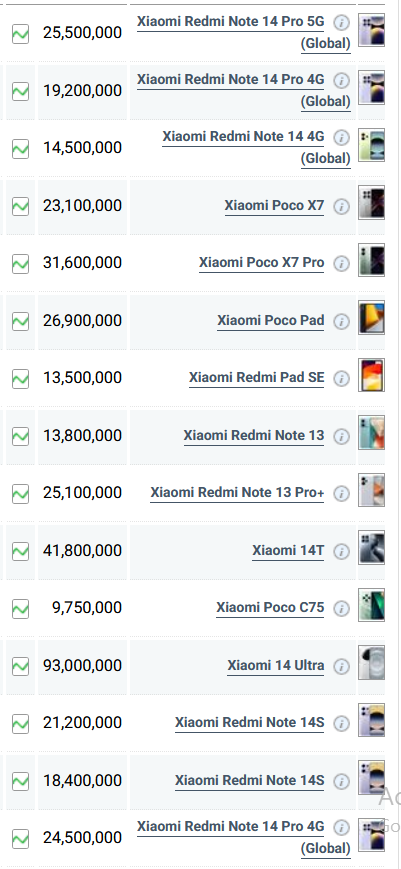Click the Xiaomi Redmi Pad SE thumbnail
The image size is (401, 869).
371,375
